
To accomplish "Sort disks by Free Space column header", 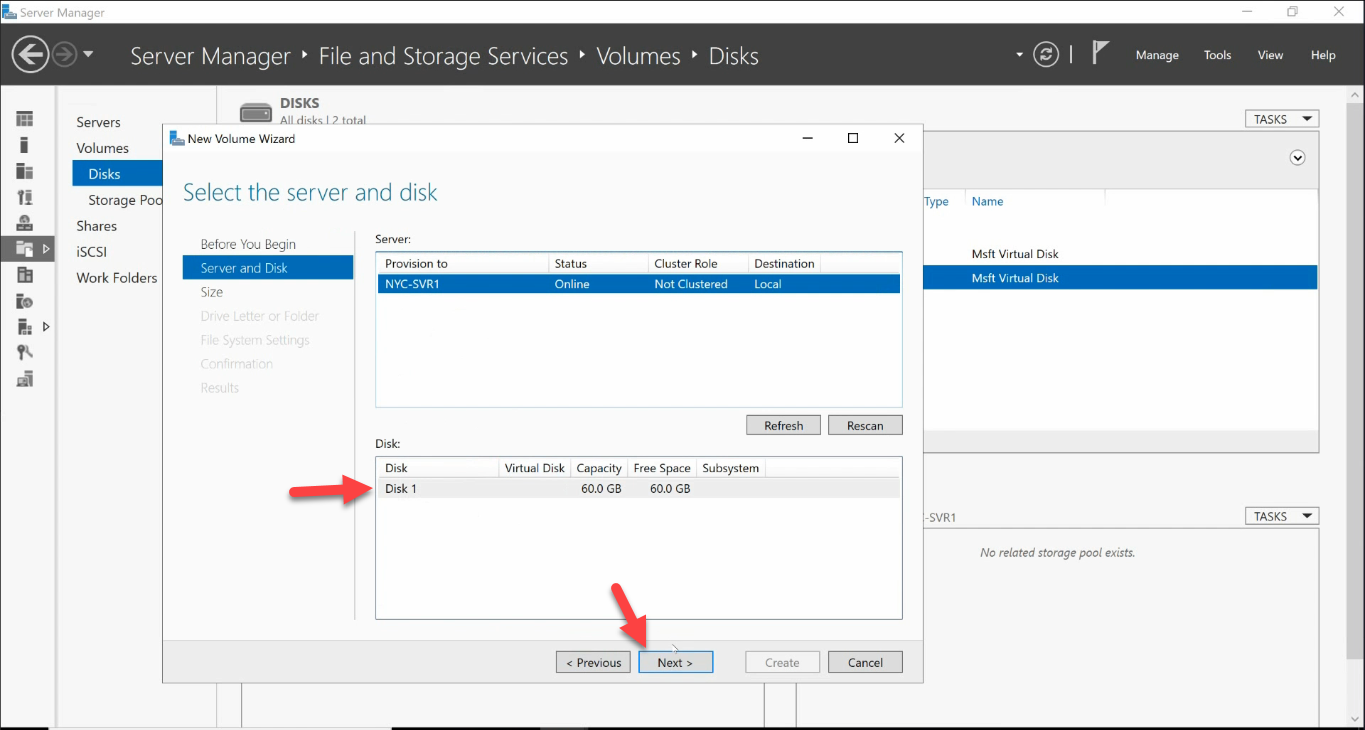I will [x=662, y=468].
